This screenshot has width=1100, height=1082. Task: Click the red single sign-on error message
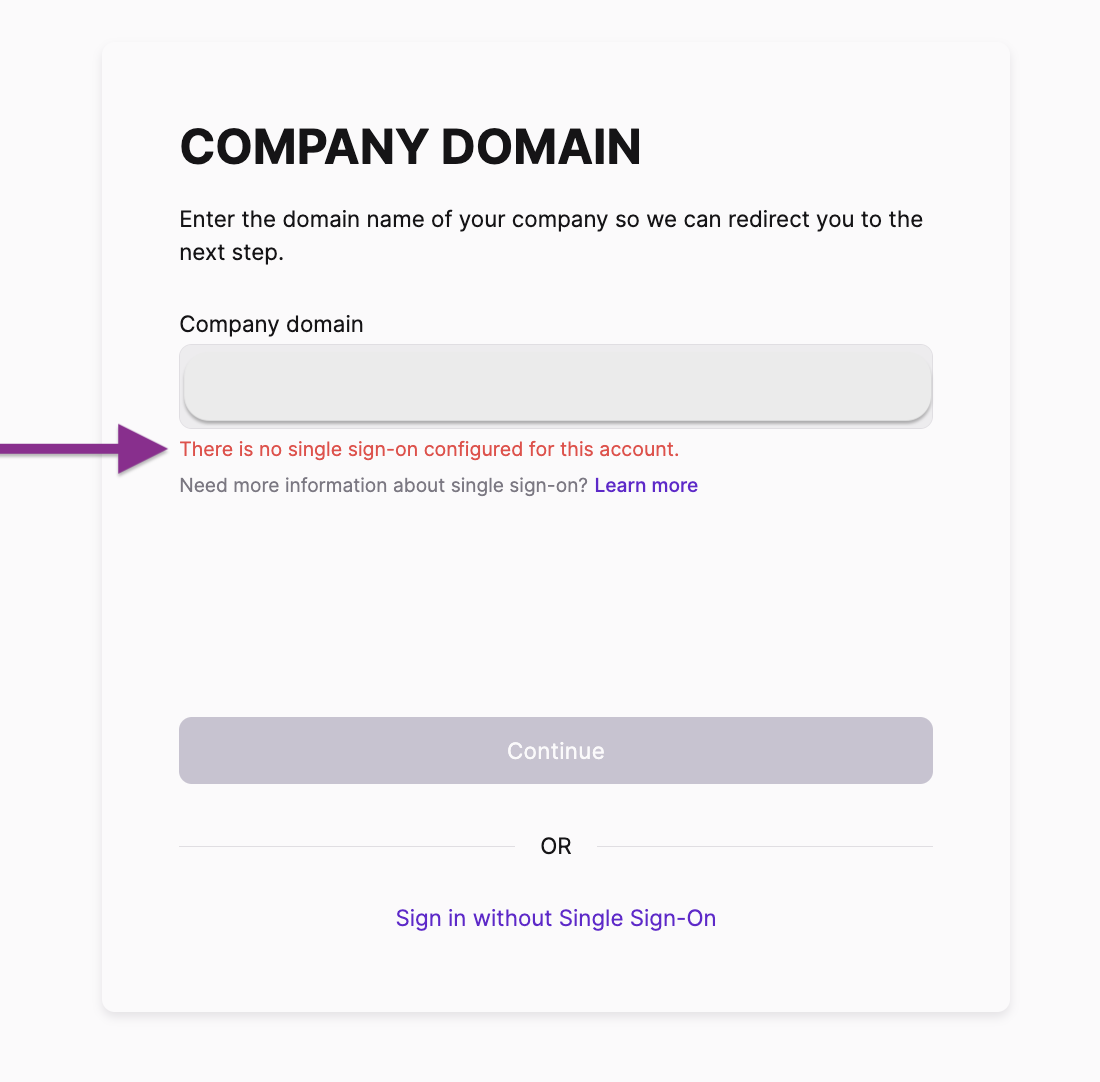pos(429,449)
